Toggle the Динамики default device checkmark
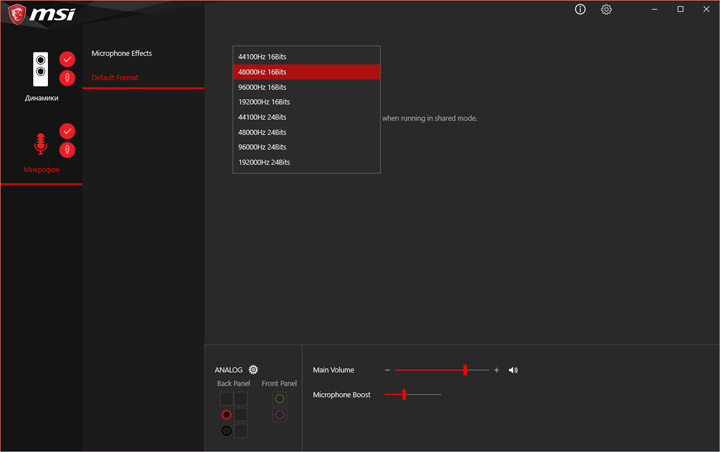 [x=67, y=59]
